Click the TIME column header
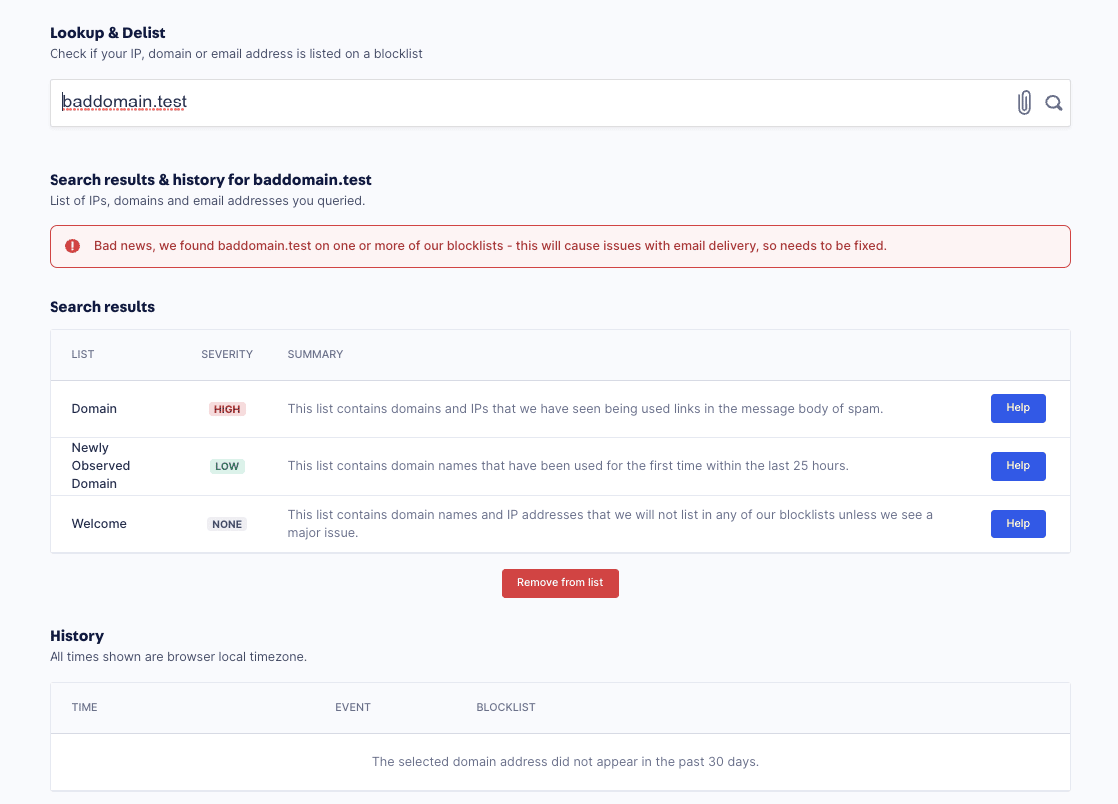The height and width of the screenshot is (804, 1118). pos(84,707)
